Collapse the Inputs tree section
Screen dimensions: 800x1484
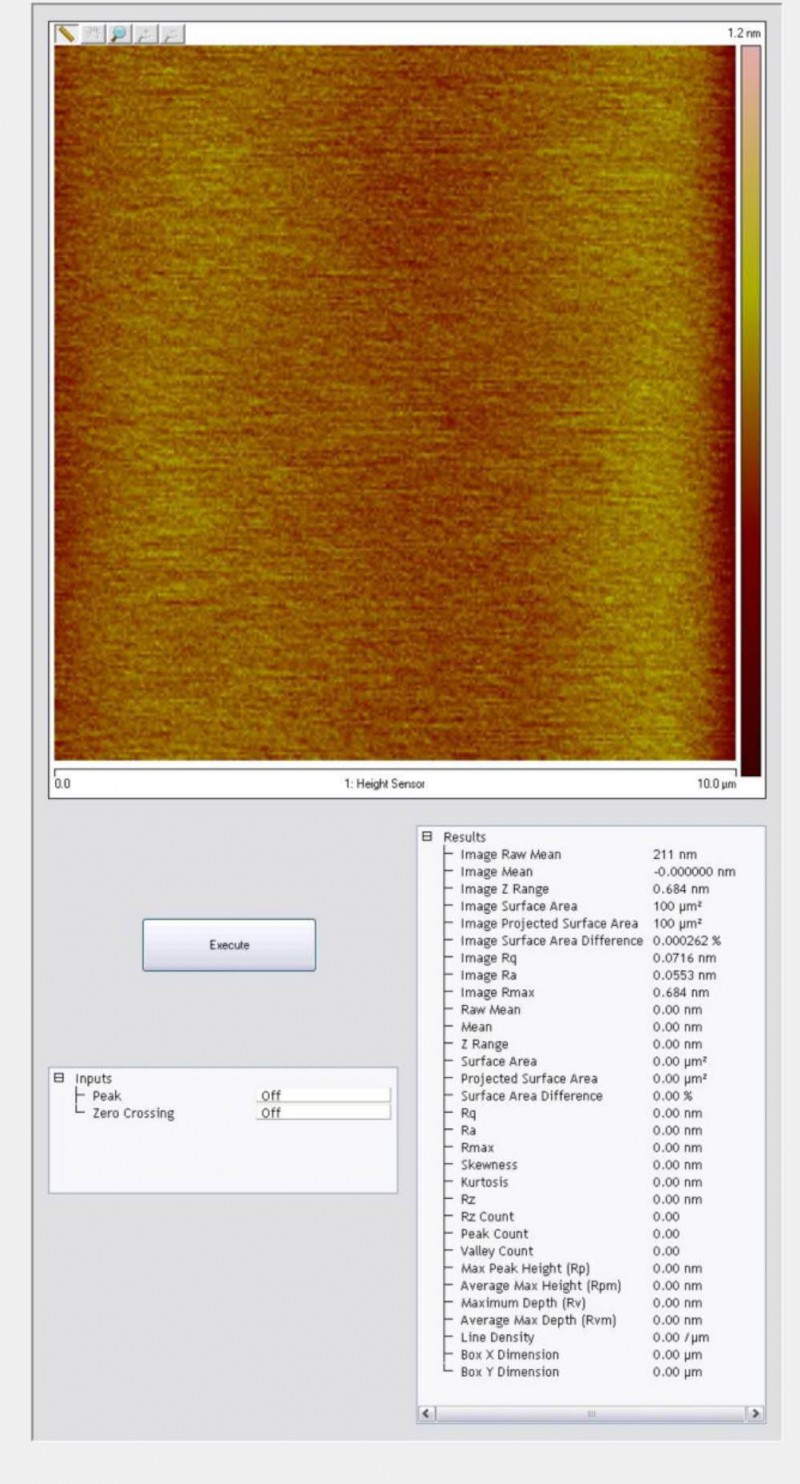58,1078
